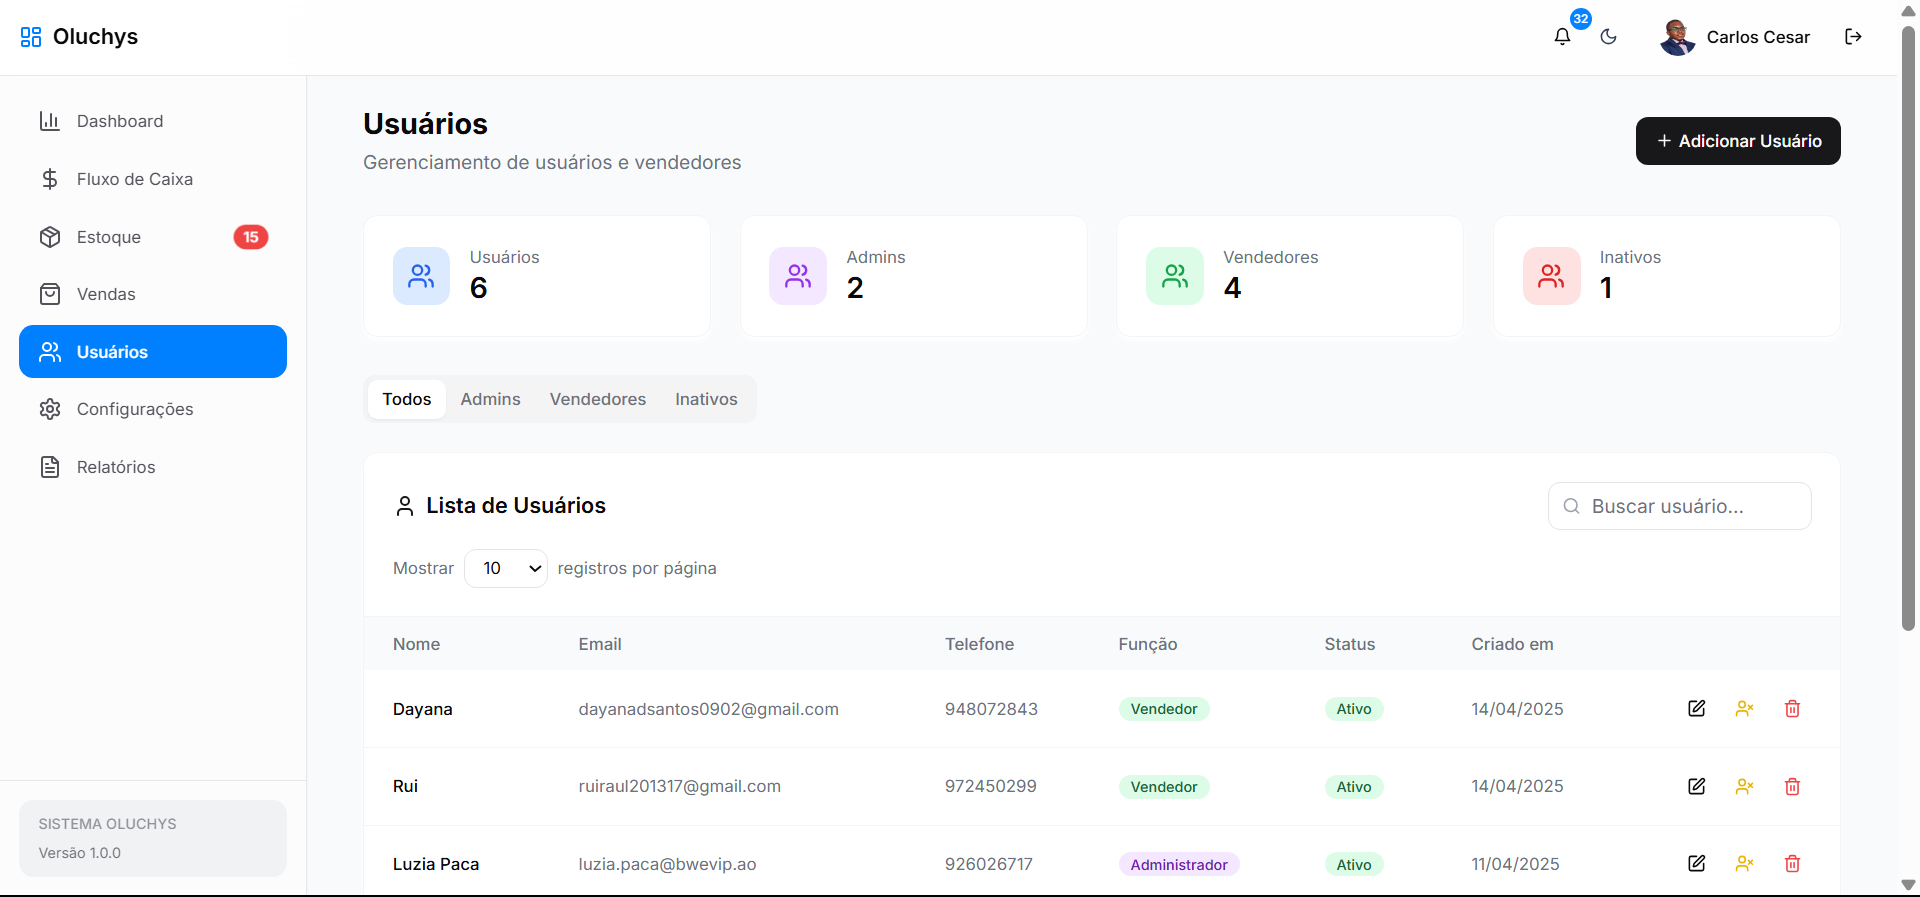Edit Dayana's user record

click(1696, 709)
